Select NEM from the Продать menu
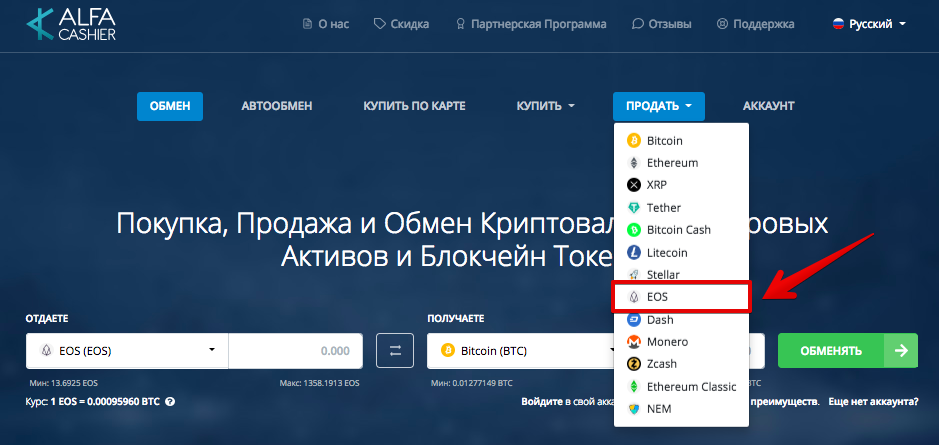Screen dimensions: 939x445 pyautogui.click(x=681, y=409)
